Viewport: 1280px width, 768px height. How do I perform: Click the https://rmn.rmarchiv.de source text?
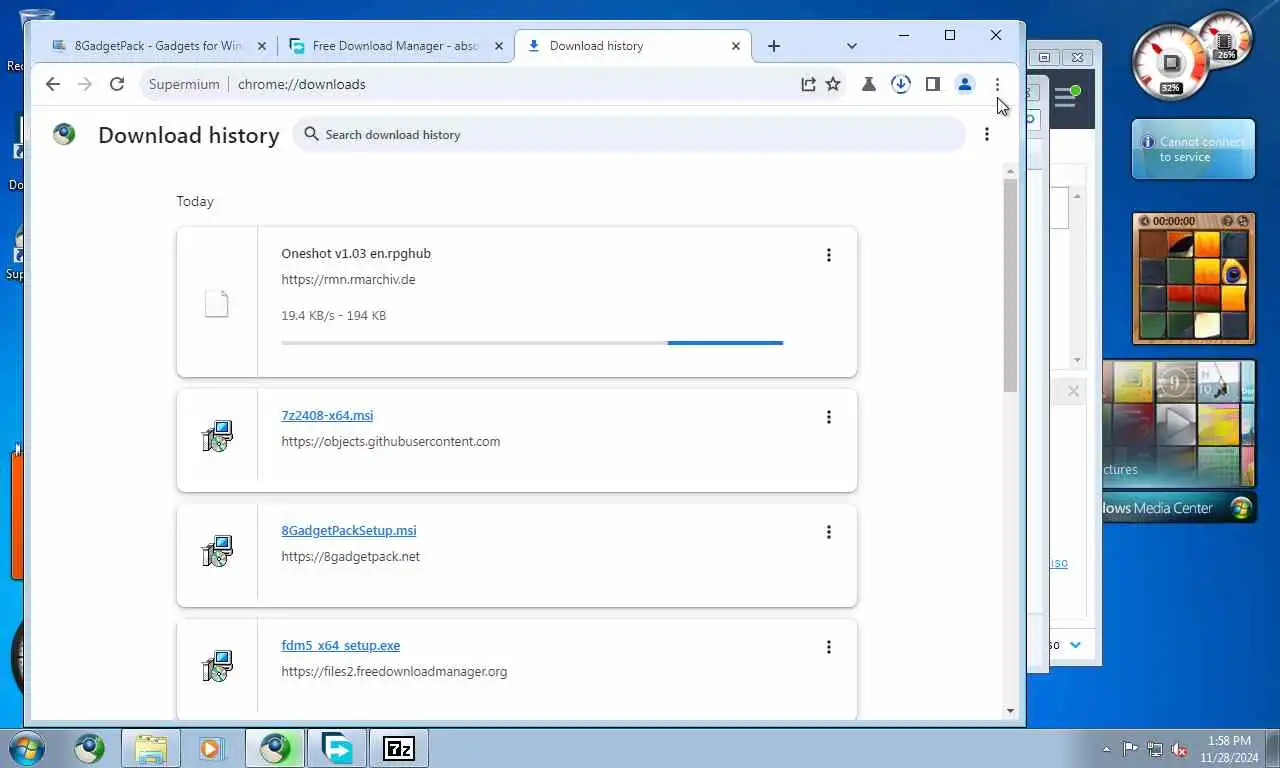tap(348, 279)
